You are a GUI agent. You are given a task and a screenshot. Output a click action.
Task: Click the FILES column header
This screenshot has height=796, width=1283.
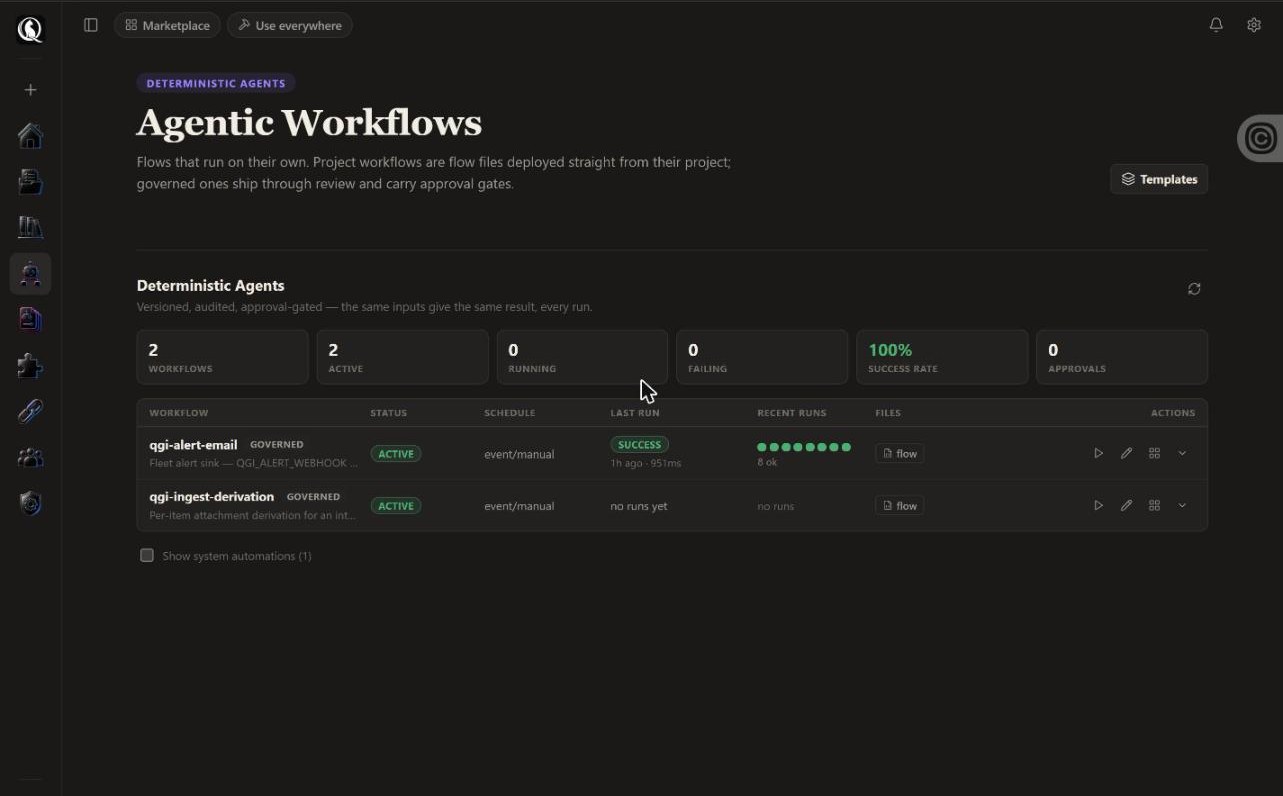coord(888,412)
